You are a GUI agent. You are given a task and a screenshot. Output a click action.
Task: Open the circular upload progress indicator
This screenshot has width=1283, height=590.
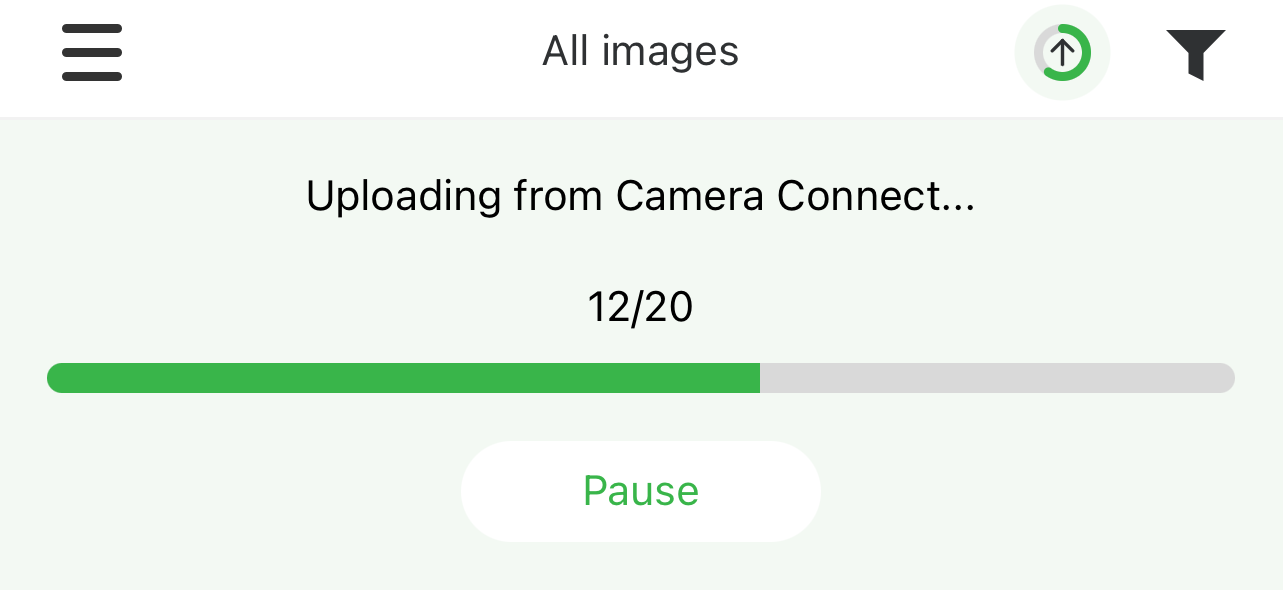pos(1062,52)
